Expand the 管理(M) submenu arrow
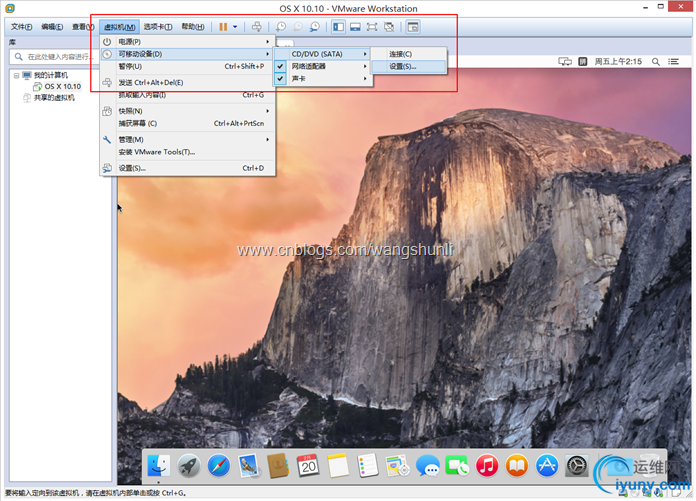 [267, 139]
